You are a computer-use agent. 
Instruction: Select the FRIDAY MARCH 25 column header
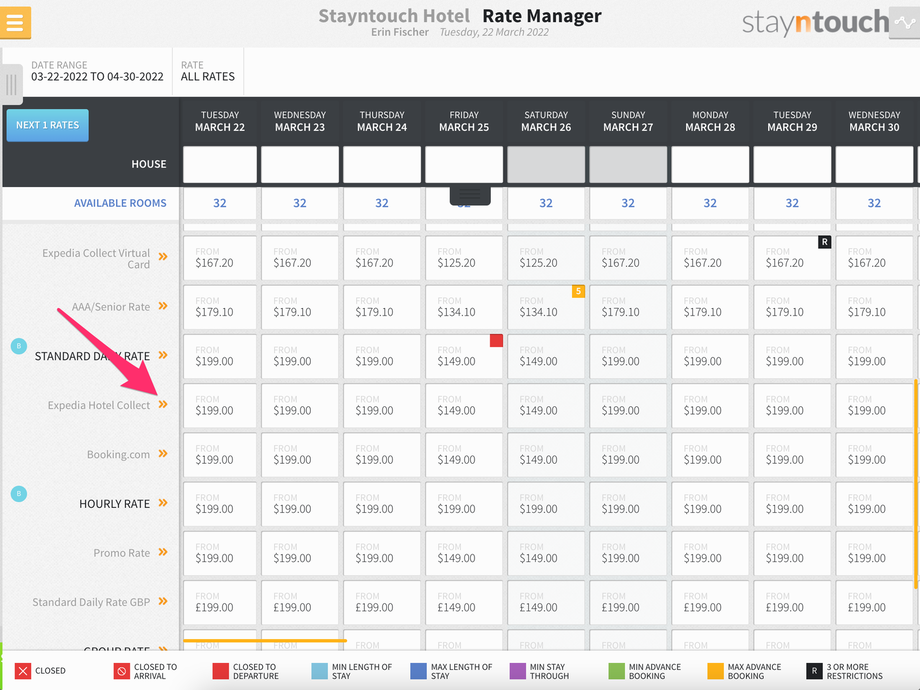tap(464, 121)
